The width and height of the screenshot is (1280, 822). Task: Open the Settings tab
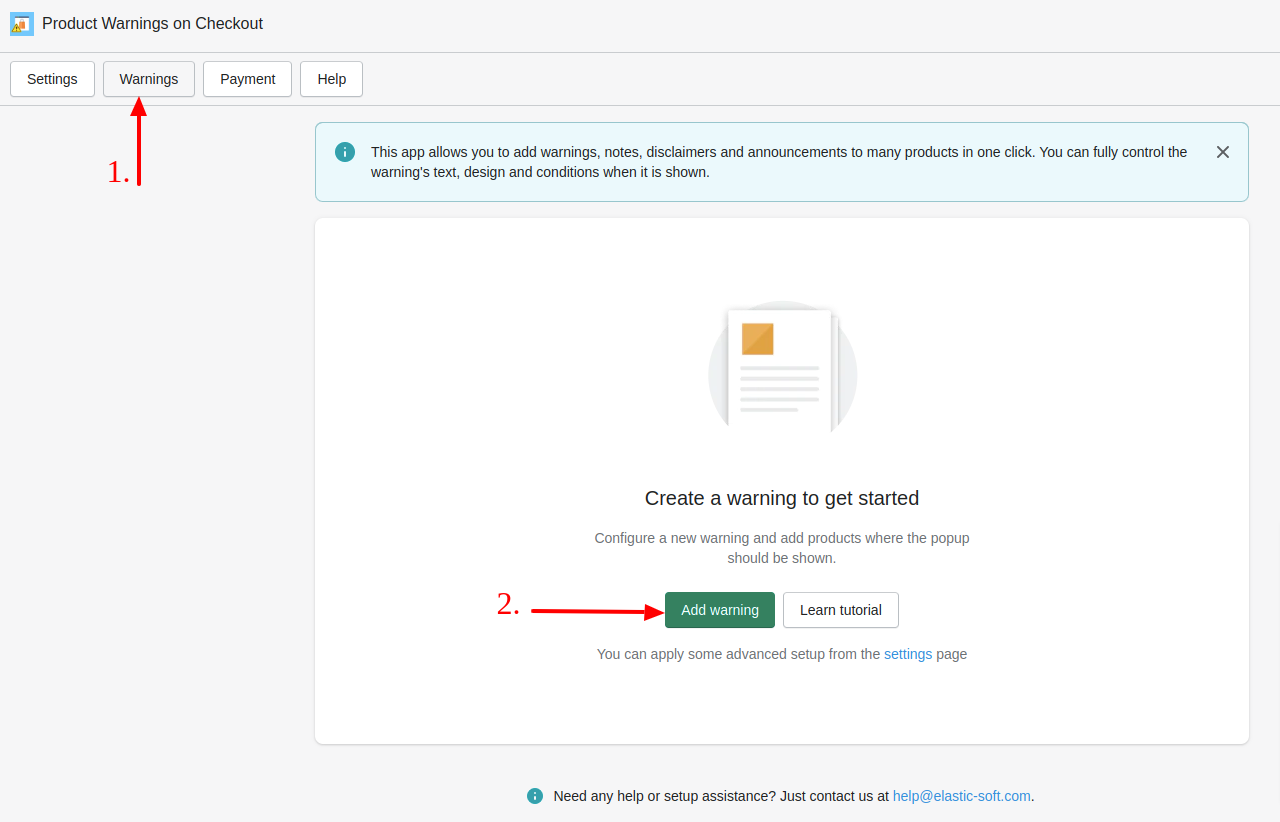pyautogui.click(x=52, y=79)
